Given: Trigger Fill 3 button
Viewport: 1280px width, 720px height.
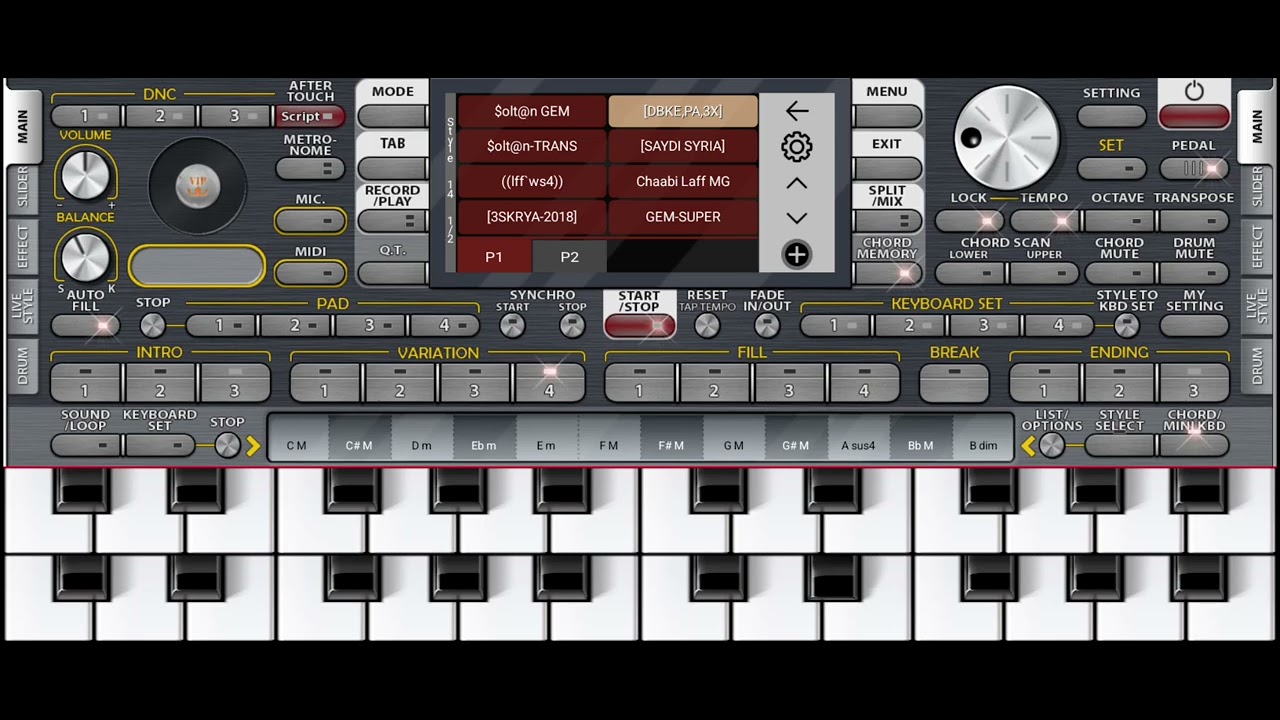Looking at the screenshot, I should coord(789,382).
